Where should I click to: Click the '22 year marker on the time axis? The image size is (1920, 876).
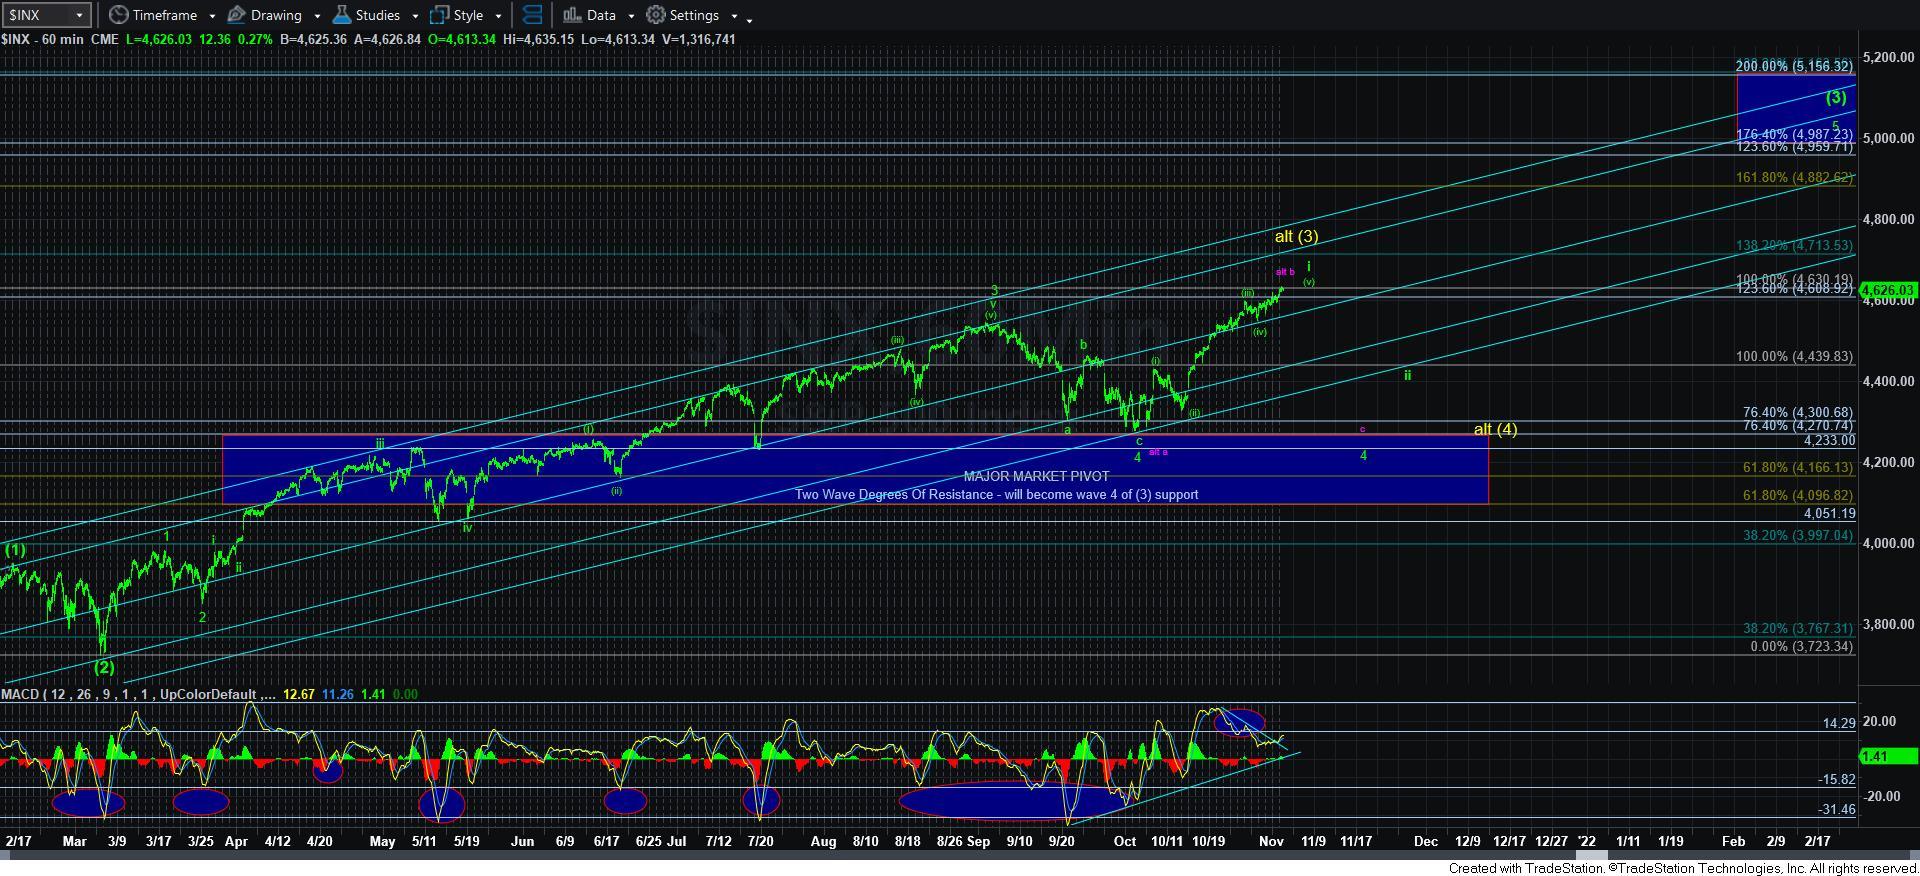[1587, 841]
